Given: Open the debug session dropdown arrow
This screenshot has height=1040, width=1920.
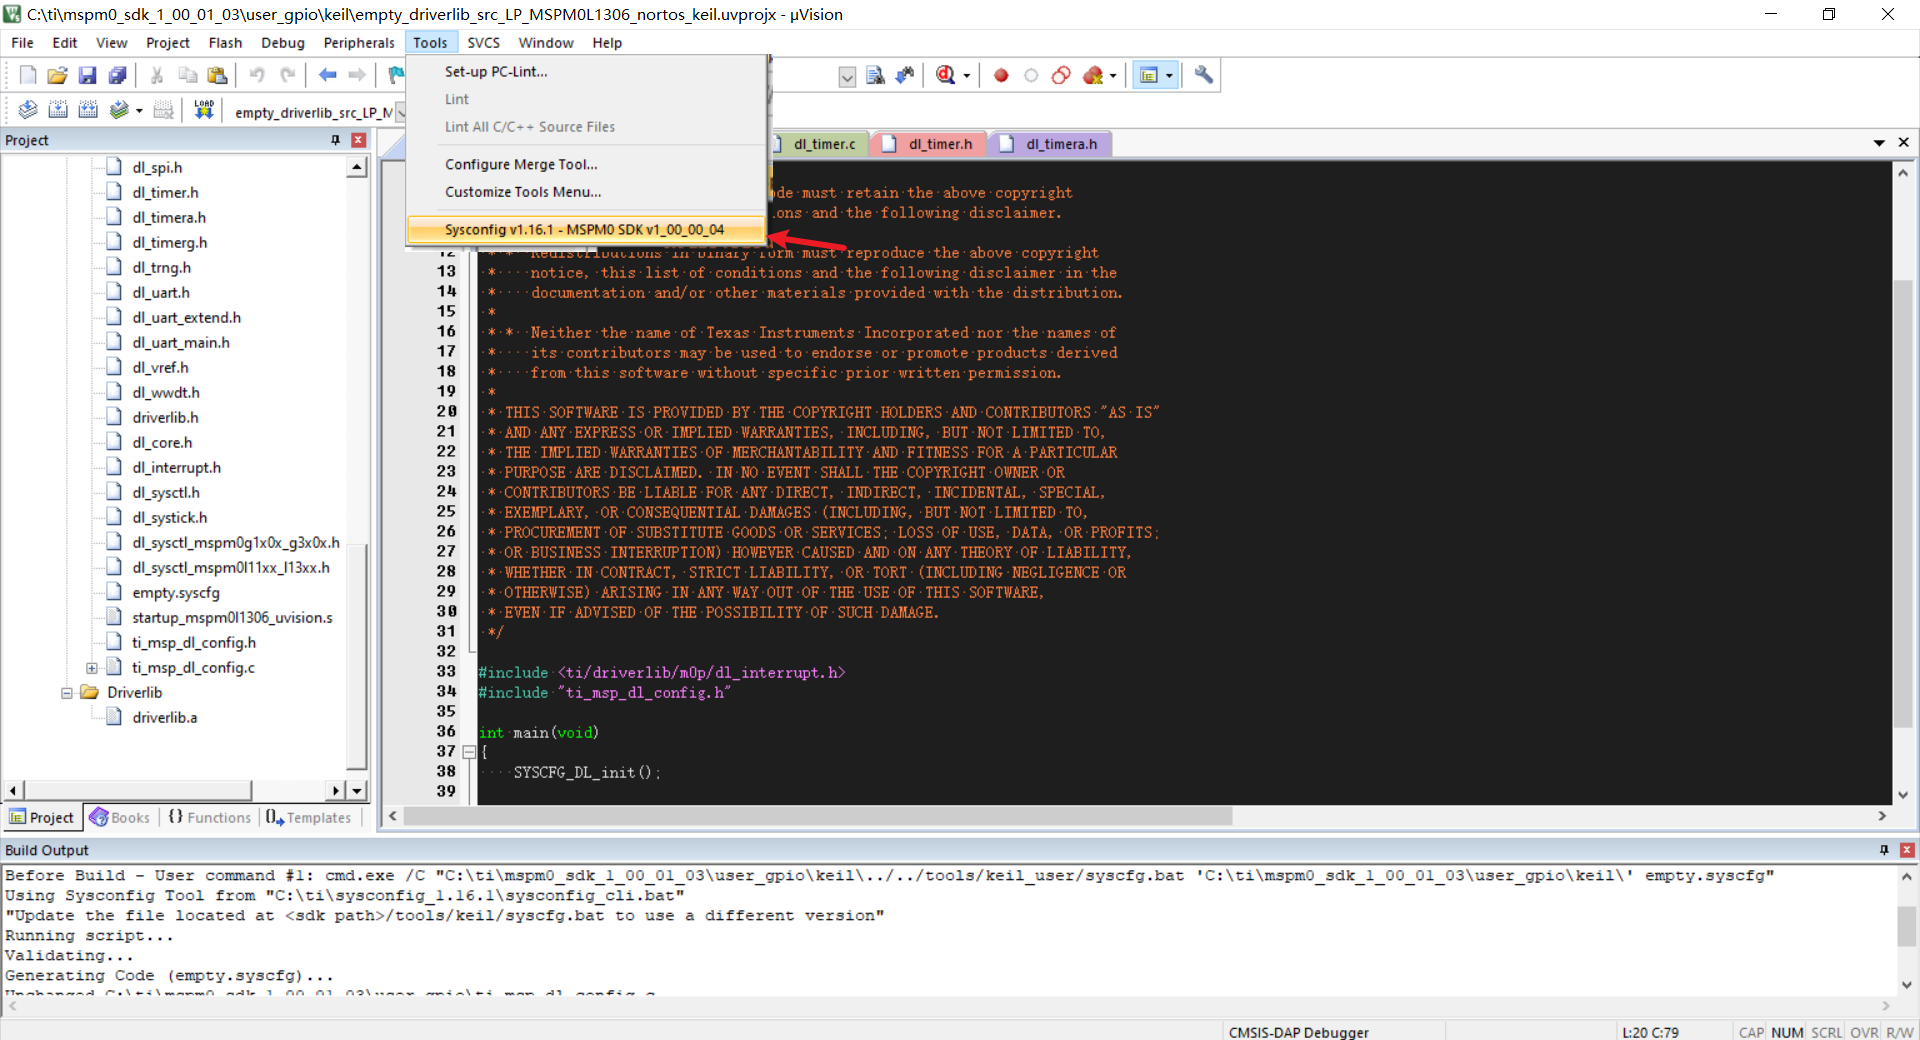Looking at the screenshot, I should 966,76.
